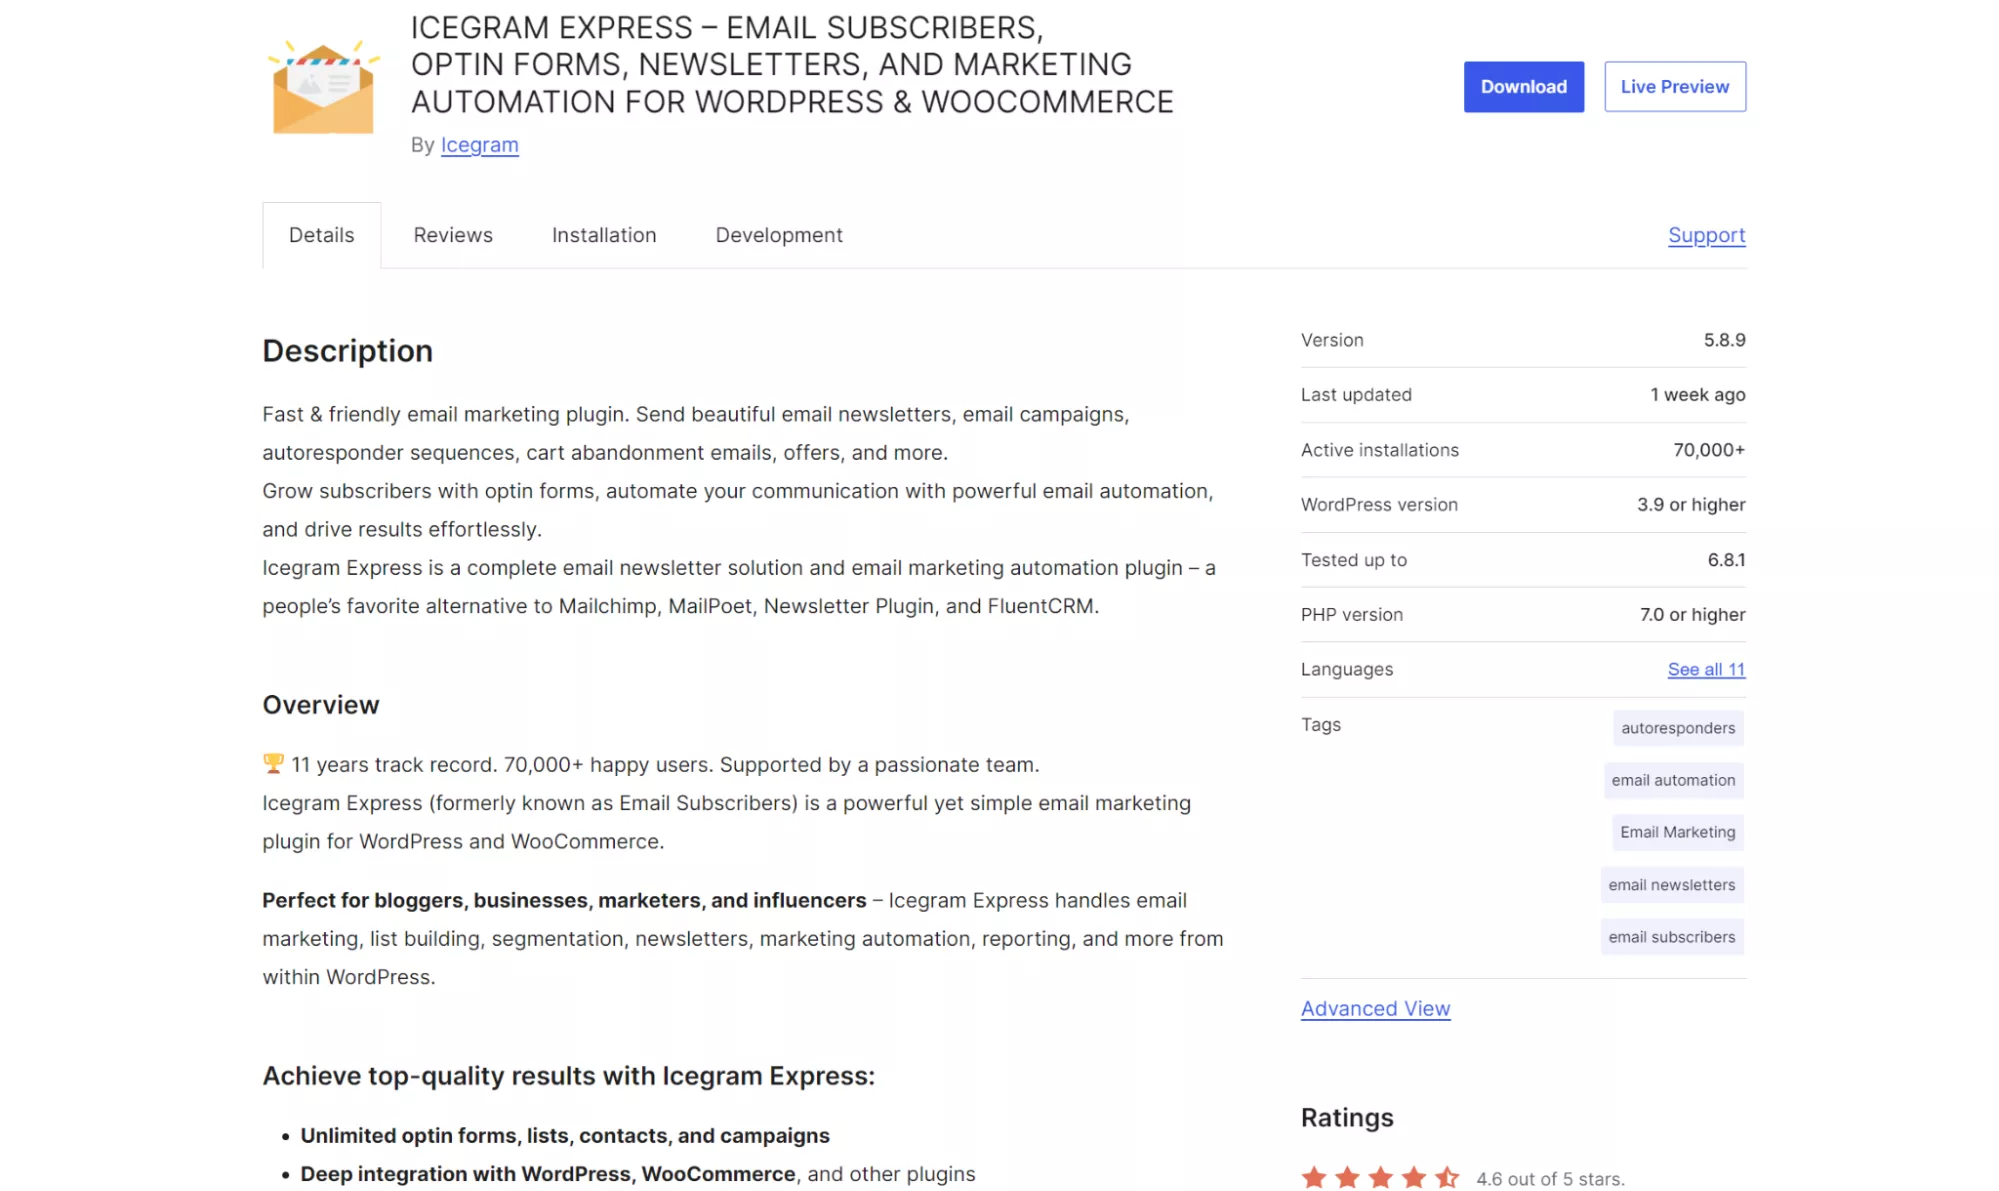The height and width of the screenshot is (1191, 1999).
Task: Click the version value 5.8.9
Action: point(1724,340)
